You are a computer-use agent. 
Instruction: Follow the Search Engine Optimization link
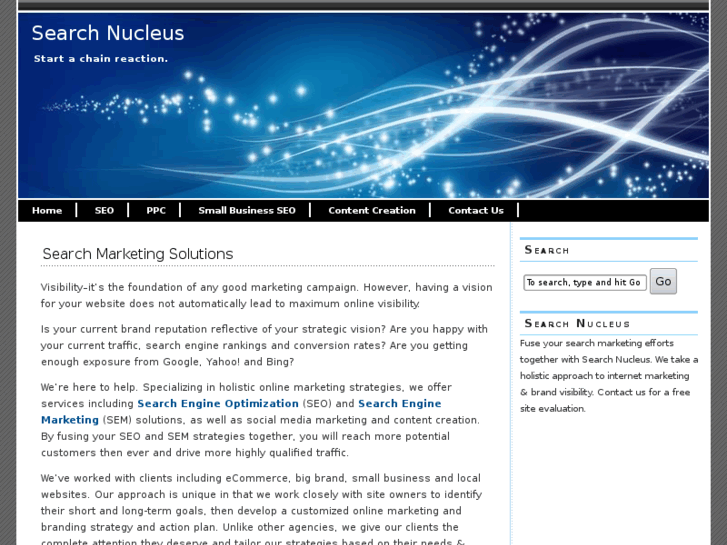[218, 404]
